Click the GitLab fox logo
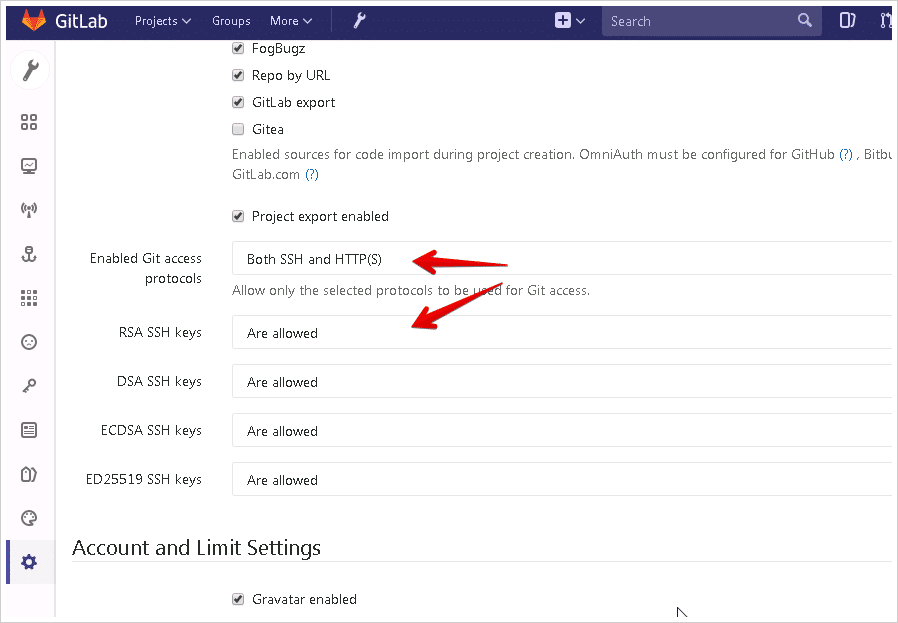The height and width of the screenshot is (623, 898). click(34, 20)
